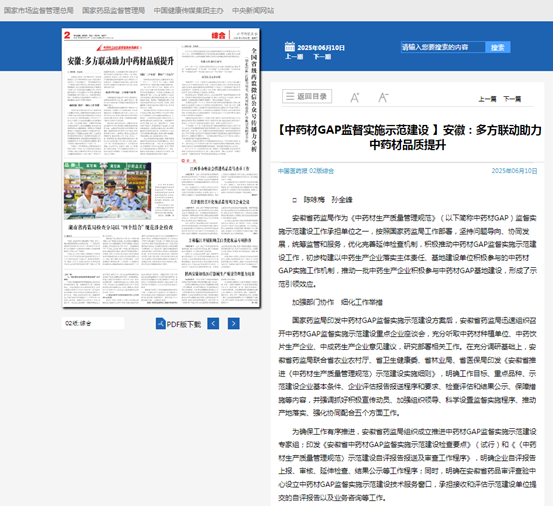Open 中国健康传媒集团主办 top link
This screenshot has width=553, height=506.
point(189,11)
